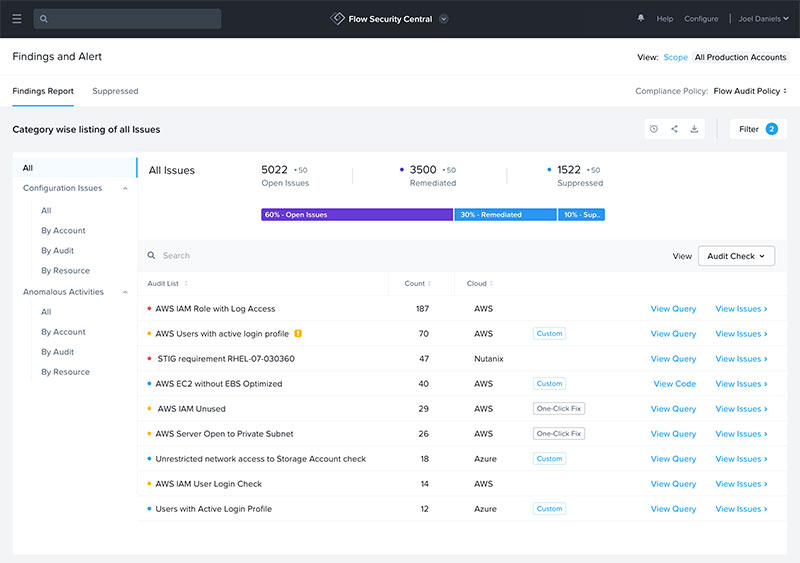Click the warning badge beside AWS Users login profile

pyautogui.click(x=298, y=334)
